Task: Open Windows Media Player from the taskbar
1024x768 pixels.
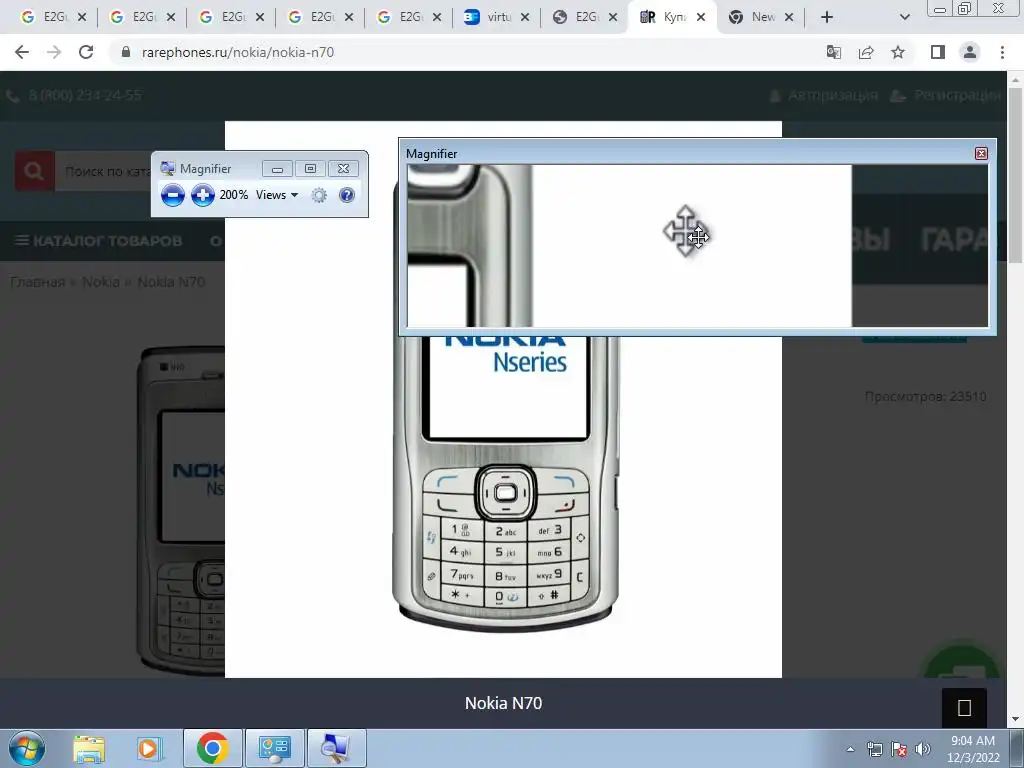Action: (x=148, y=748)
